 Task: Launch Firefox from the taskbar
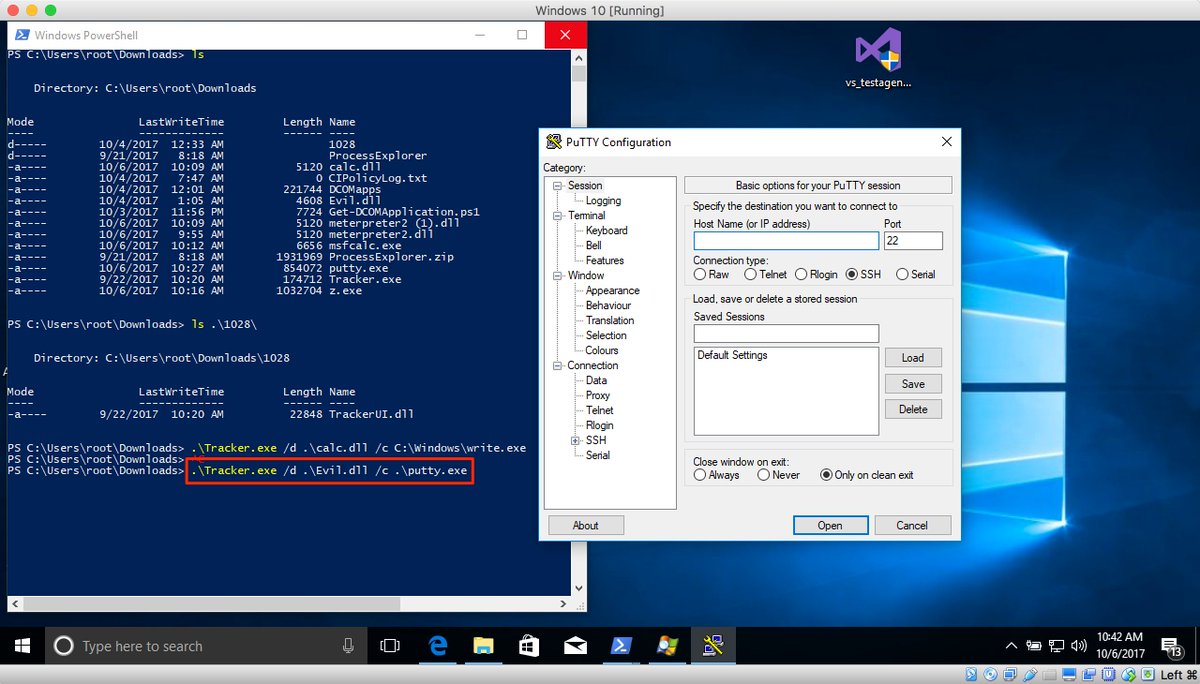[x=667, y=646]
